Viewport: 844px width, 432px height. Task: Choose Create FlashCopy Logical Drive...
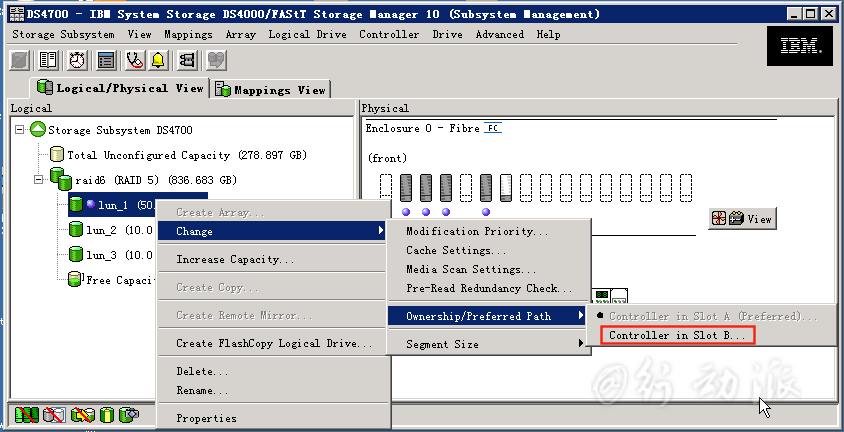(273, 343)
